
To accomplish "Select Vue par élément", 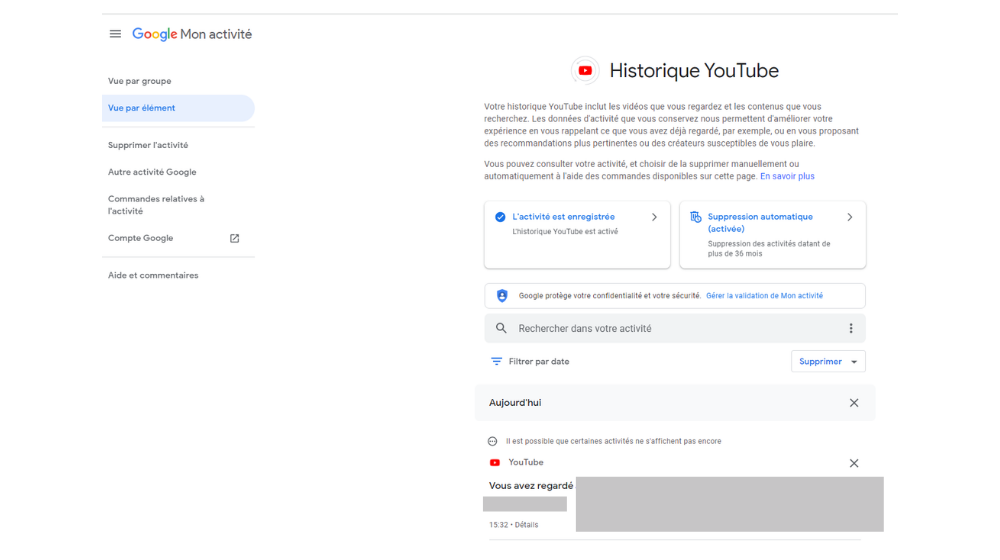I will click(178, 108).
